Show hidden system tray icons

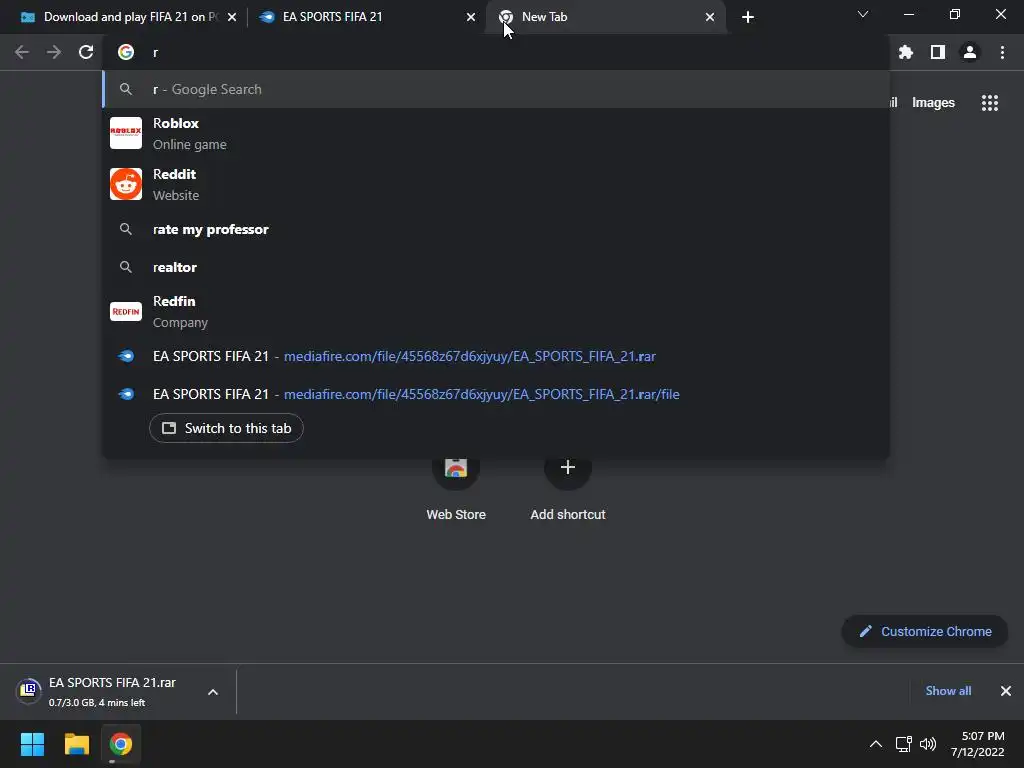point(876,744)
